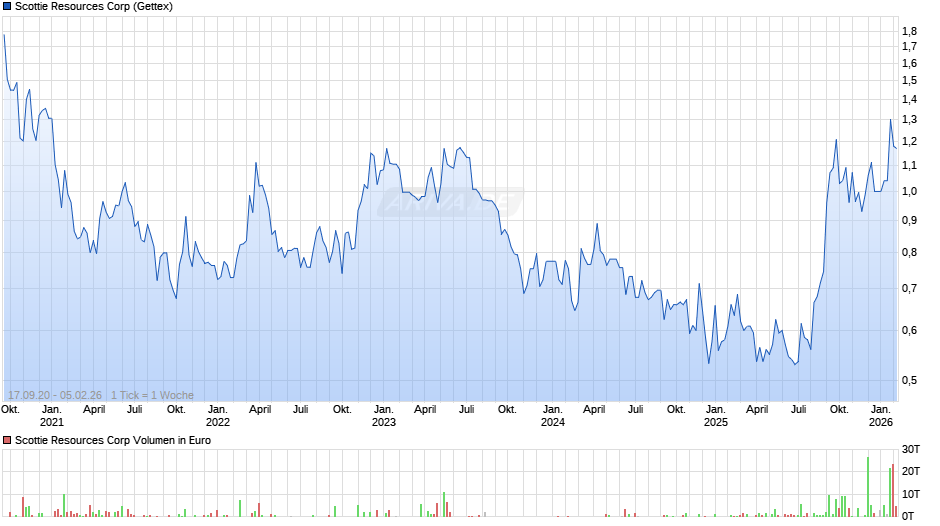Click the volume axis label '20T'
Image resolution: width=940 pixels, height=526 pixels.
911,471
